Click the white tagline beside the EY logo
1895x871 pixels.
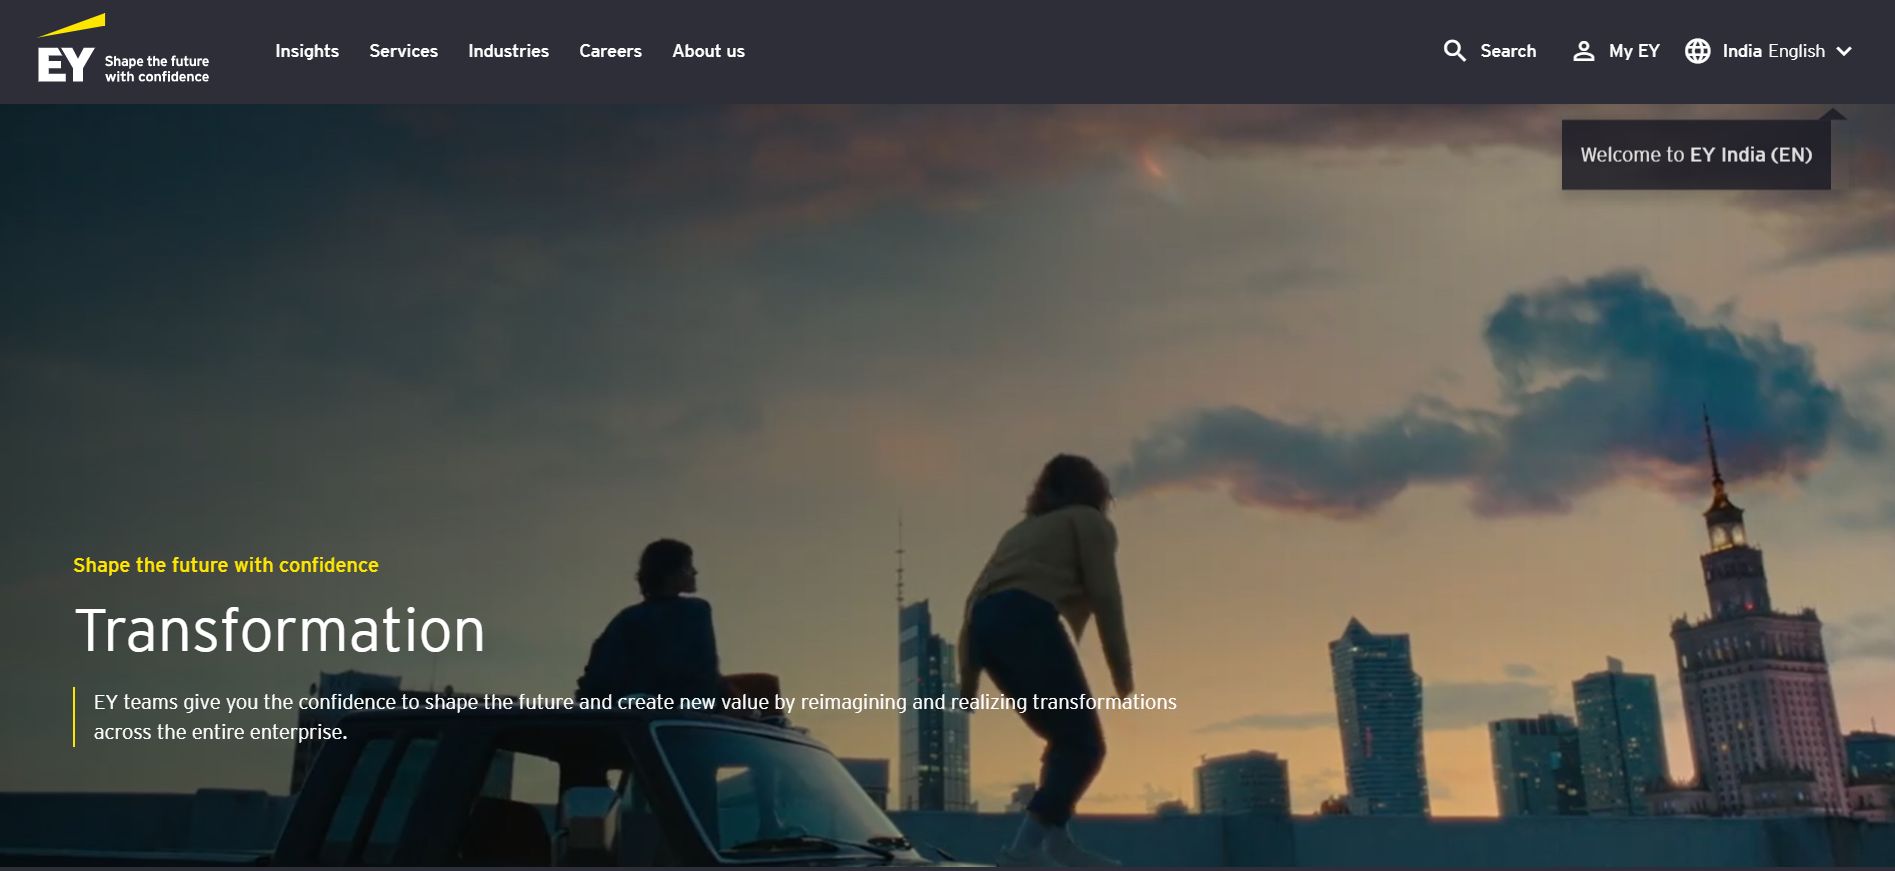(x=157, y=69)
